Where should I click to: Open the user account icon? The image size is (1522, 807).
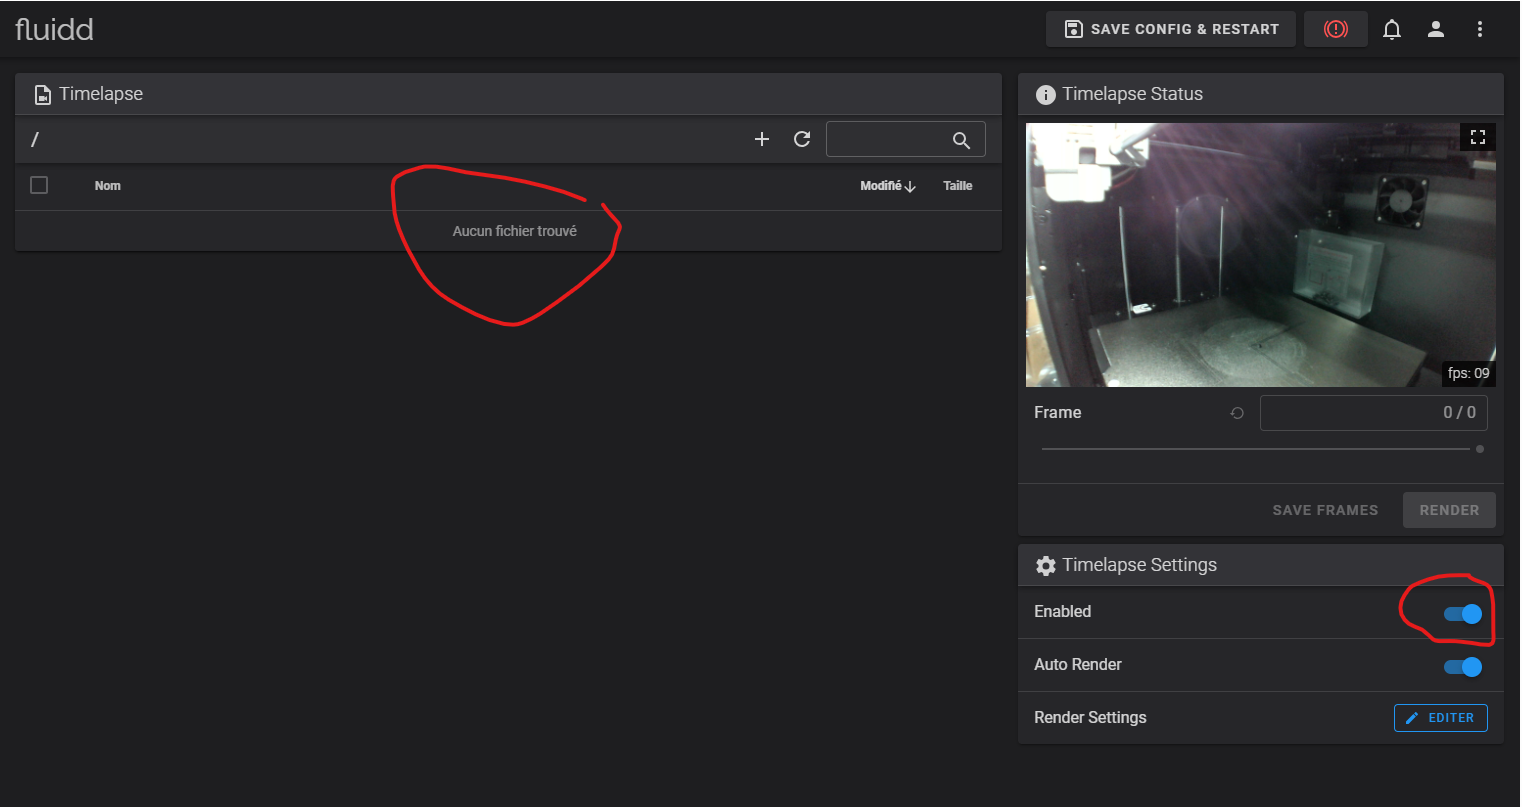(1436, 29)
